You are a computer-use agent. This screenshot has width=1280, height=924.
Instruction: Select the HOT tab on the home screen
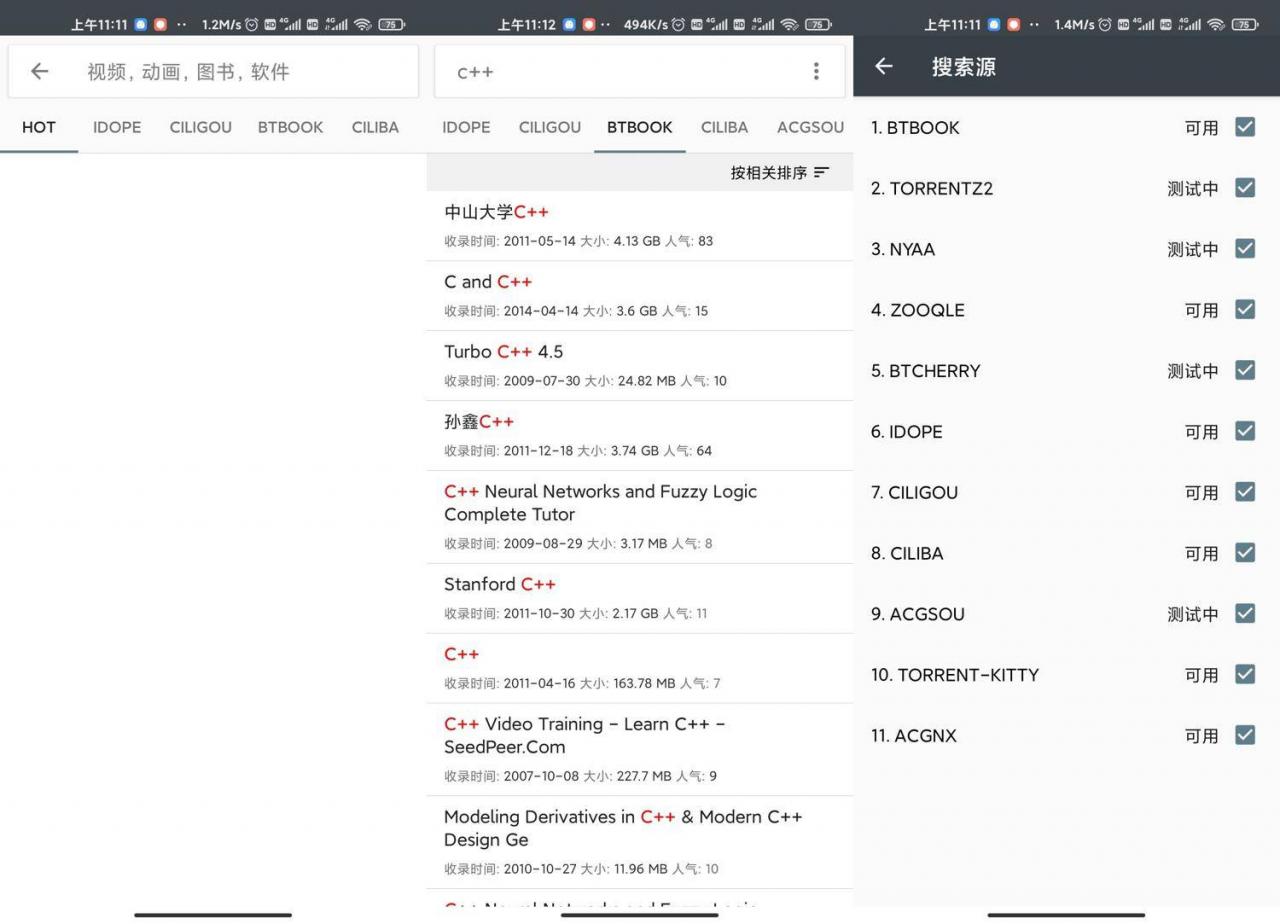38,127
